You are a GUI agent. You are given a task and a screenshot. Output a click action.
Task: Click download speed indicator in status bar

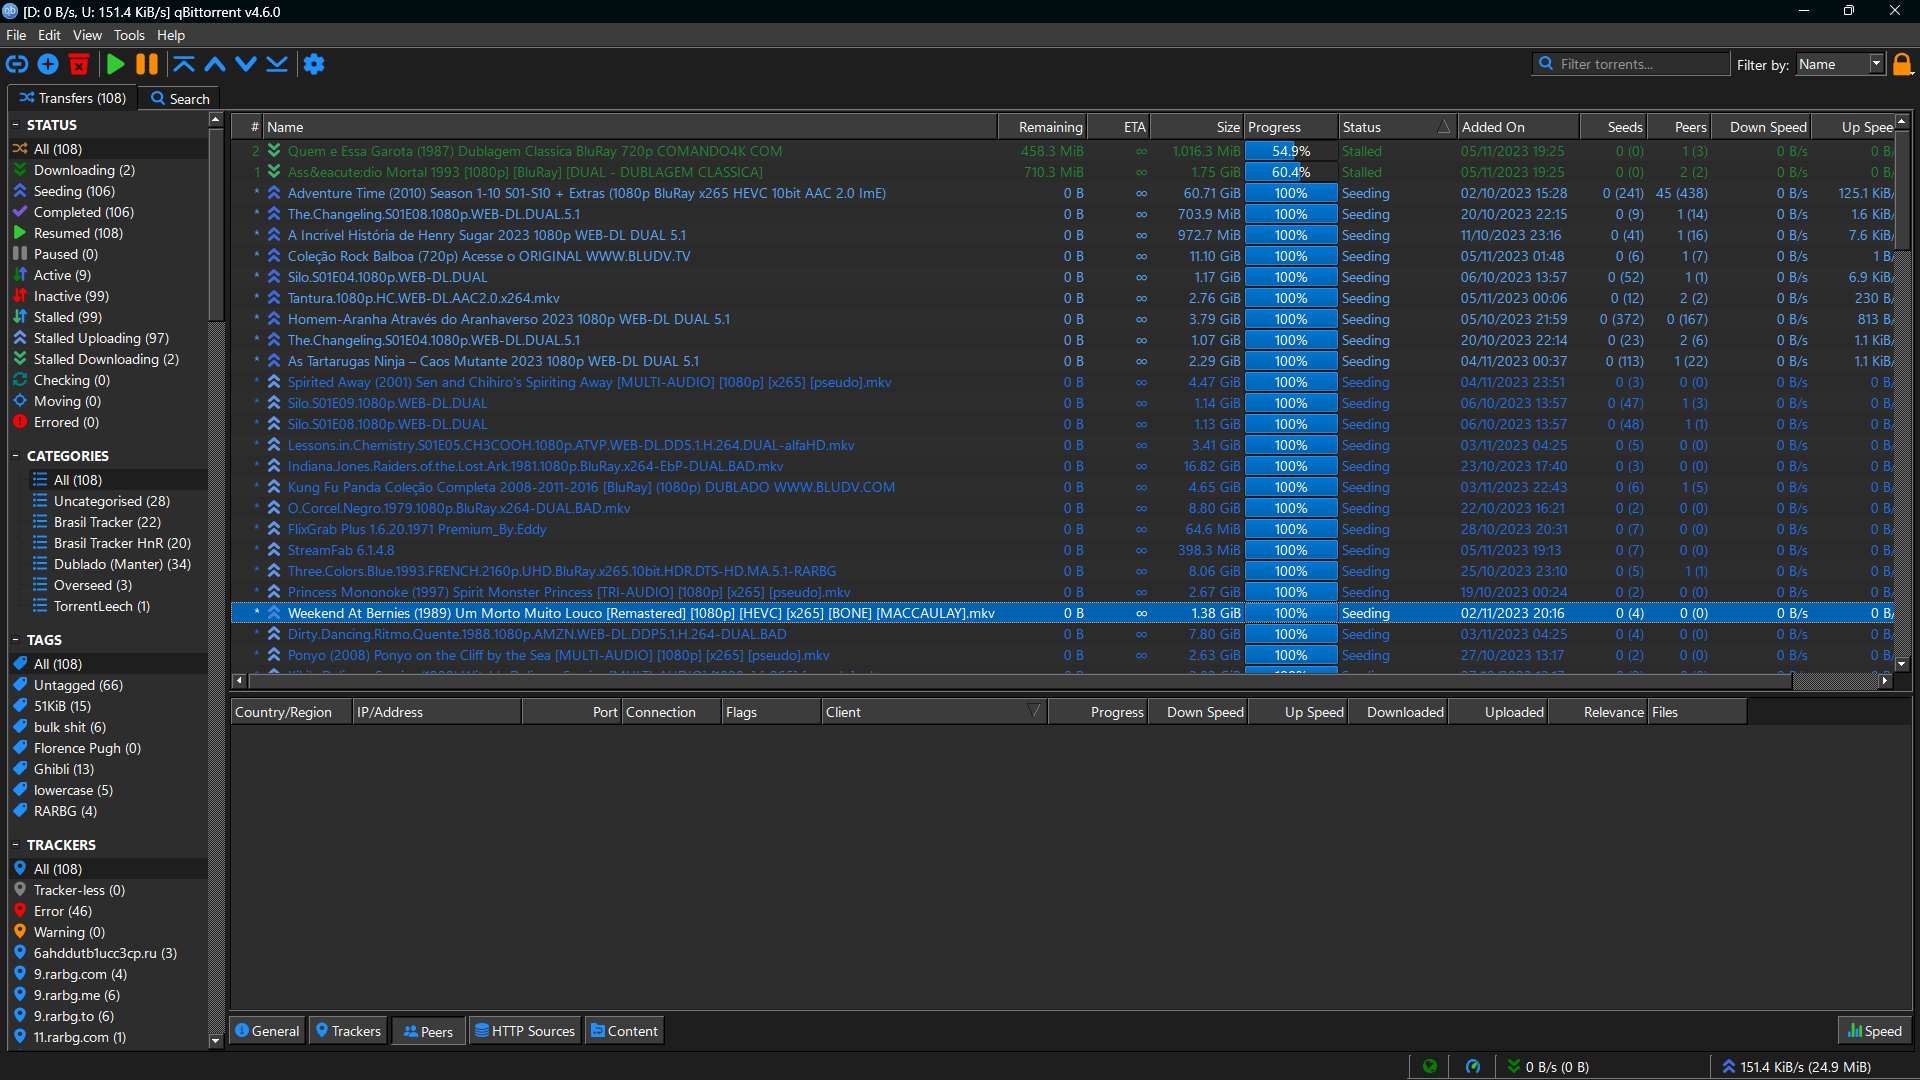tap(1549, 1067)
